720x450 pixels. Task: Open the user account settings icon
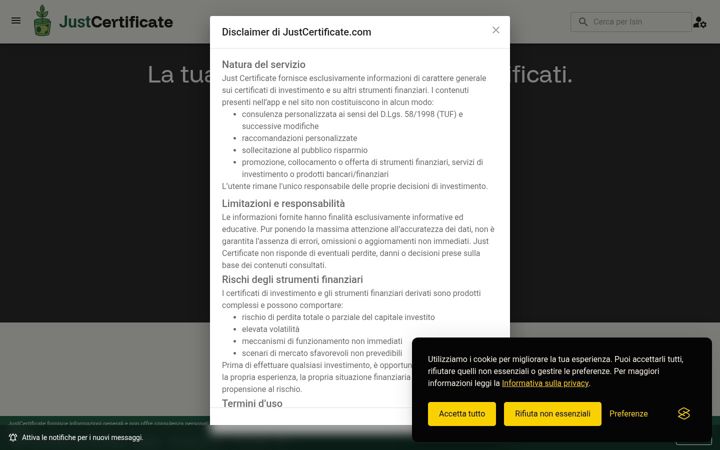[x=700, y=22]
